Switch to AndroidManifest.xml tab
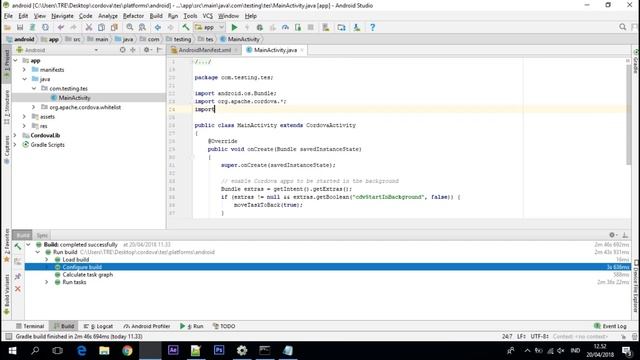Screen dimensions: 640x360 pos(204,50)
